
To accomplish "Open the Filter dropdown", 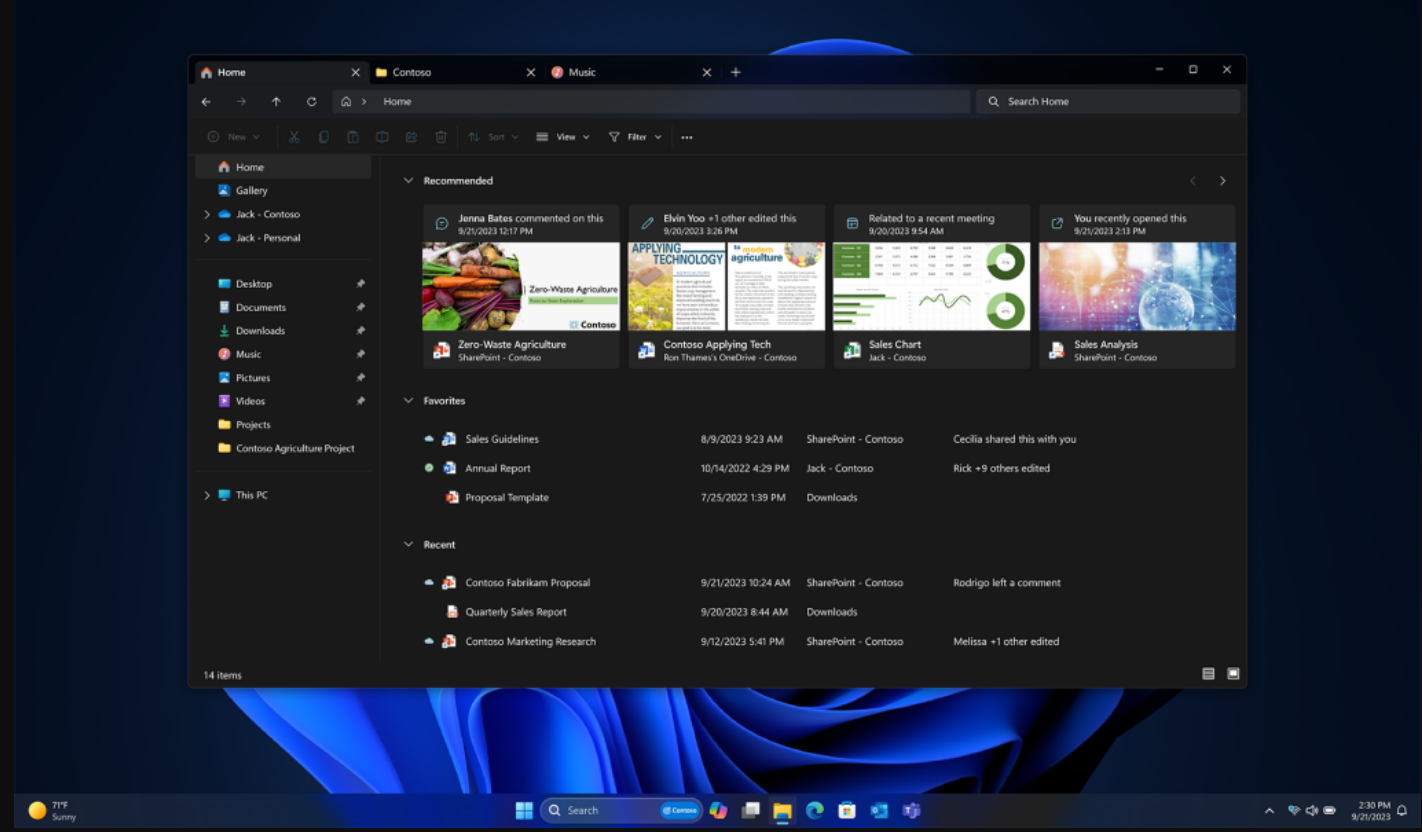I will coord(634,136).
